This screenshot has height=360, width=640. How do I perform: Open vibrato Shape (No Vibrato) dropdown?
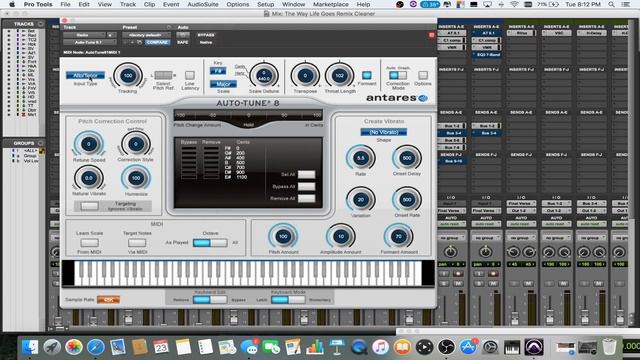click(384, 132)
